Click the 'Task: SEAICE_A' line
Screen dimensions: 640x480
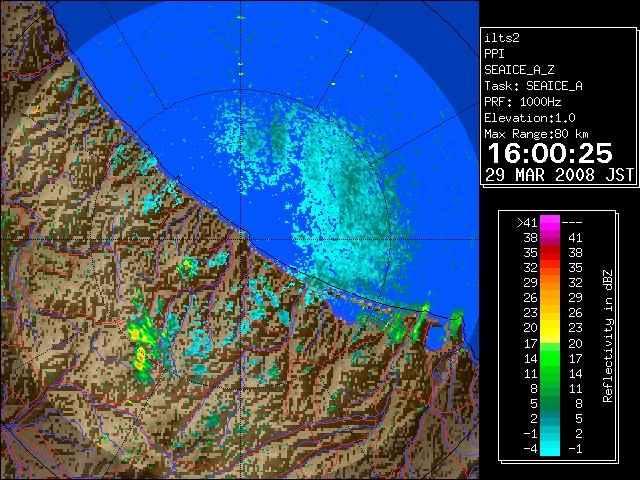click(533, 86)
